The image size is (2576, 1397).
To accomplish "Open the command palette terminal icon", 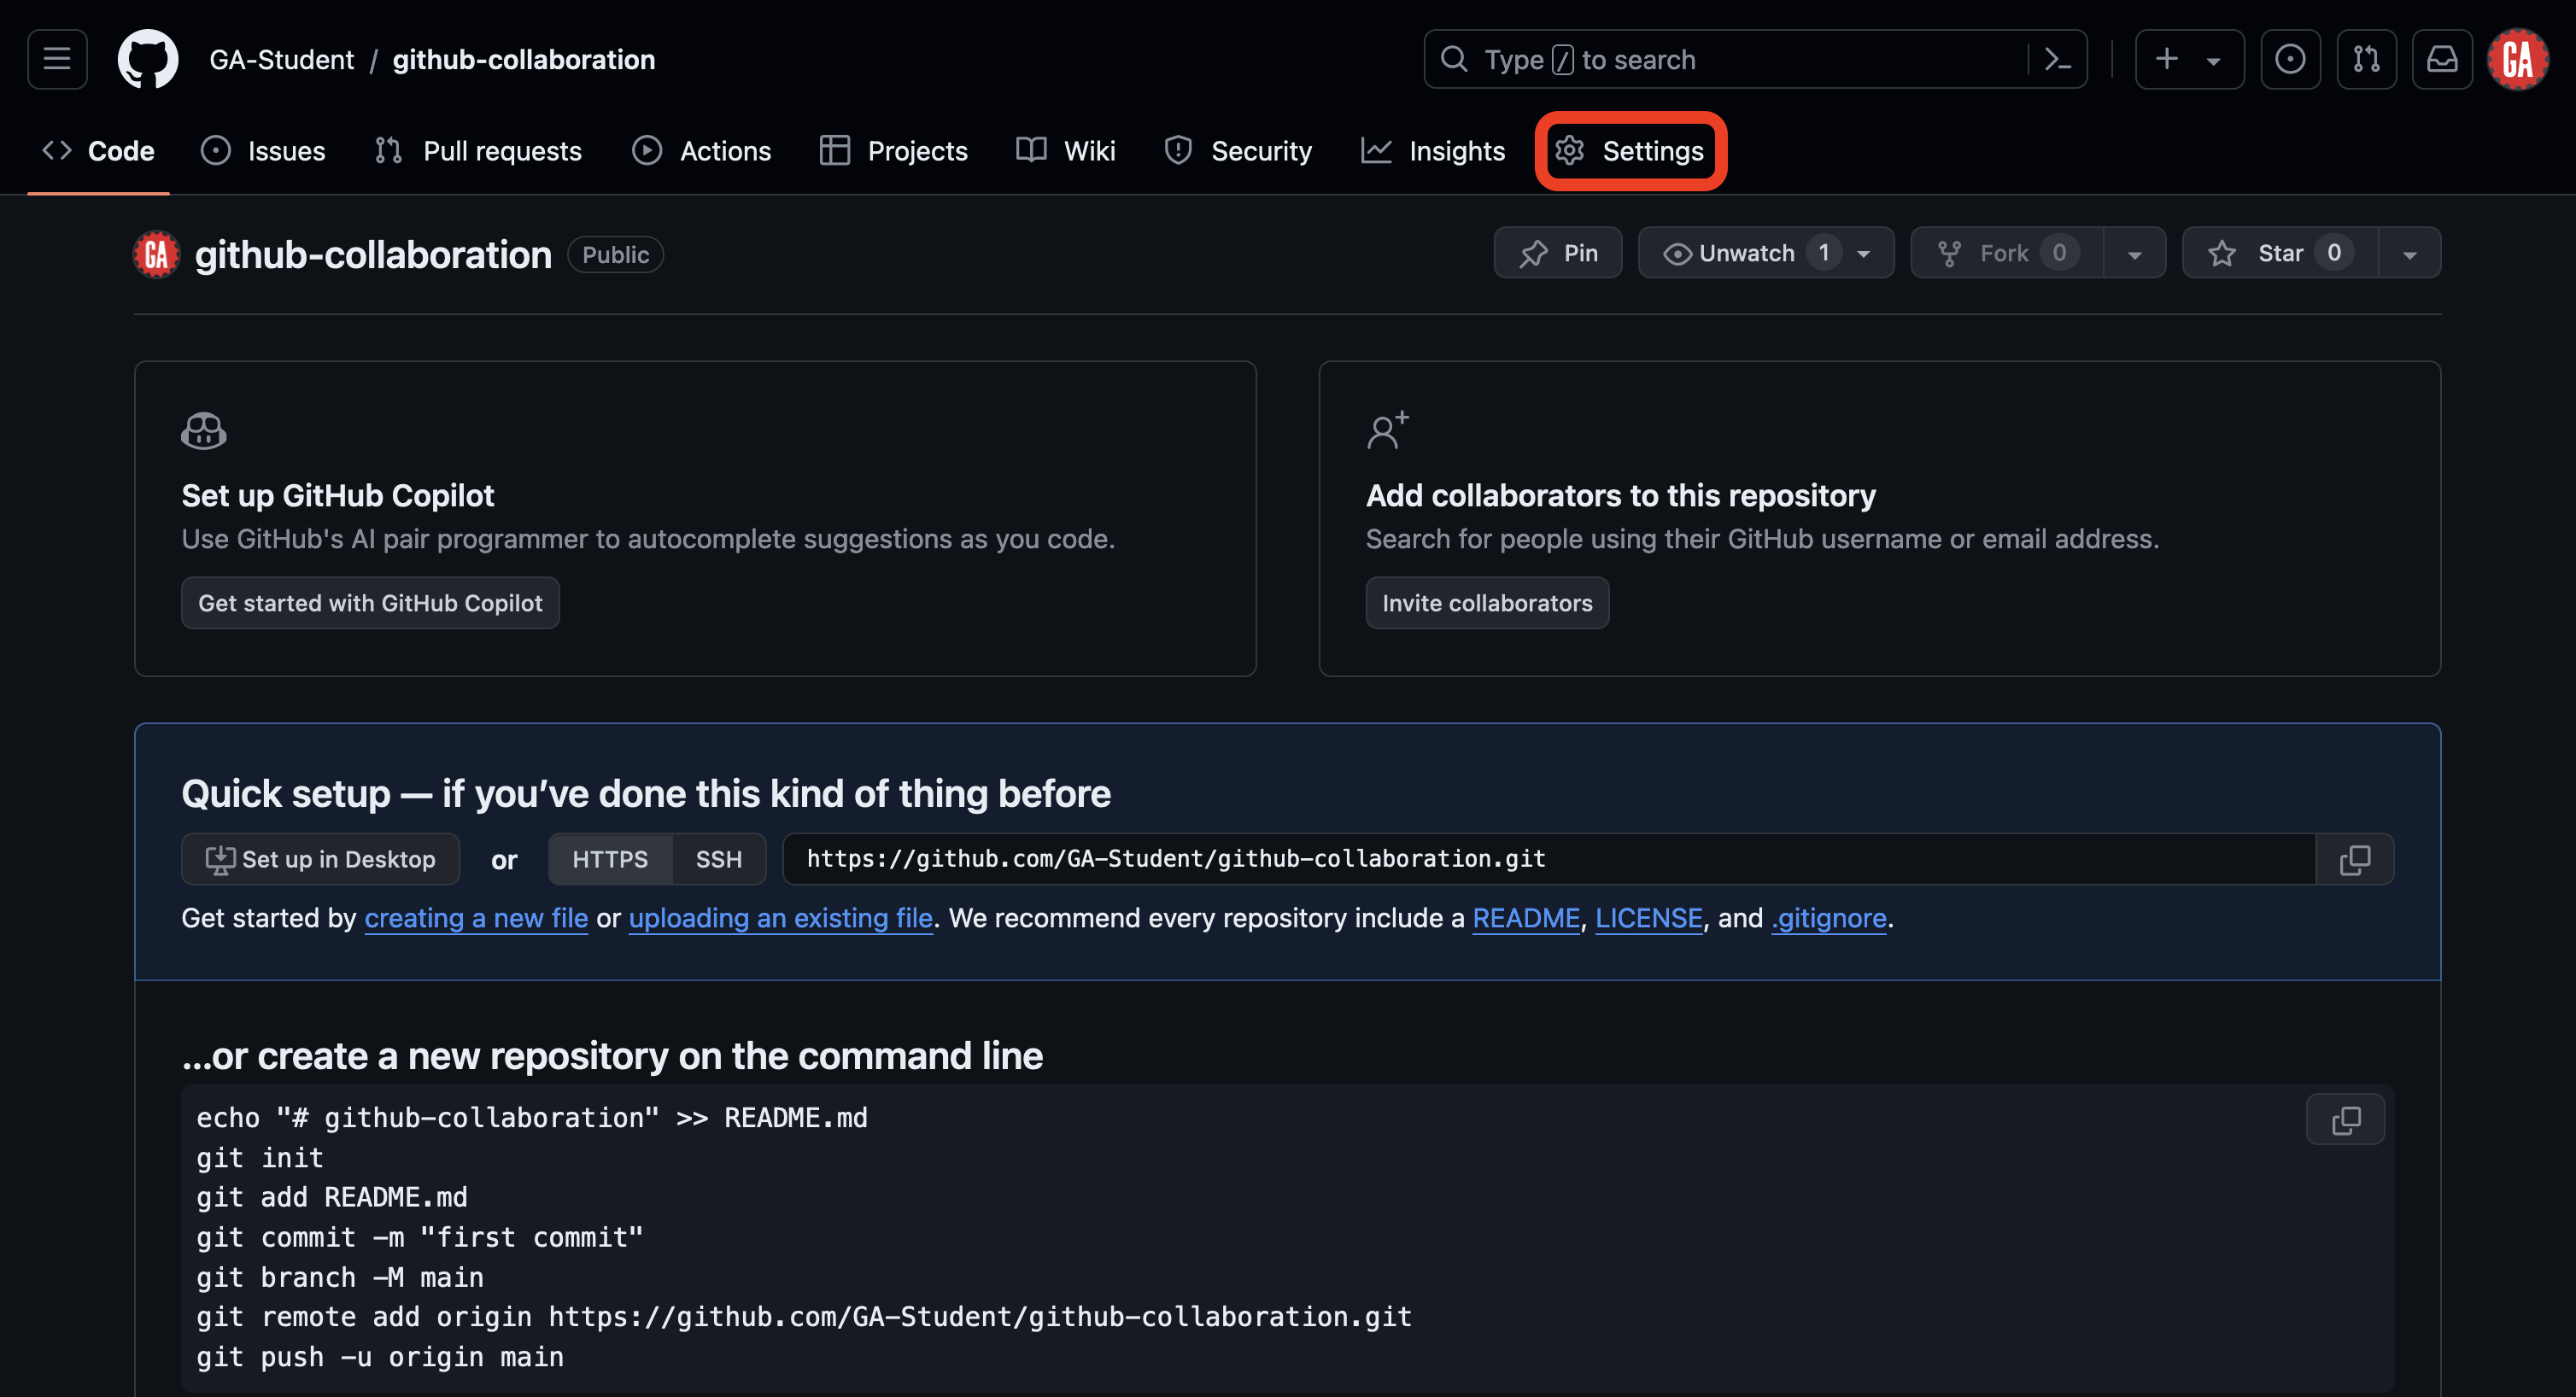I will pyautogui.click(x=2059, y=59).
